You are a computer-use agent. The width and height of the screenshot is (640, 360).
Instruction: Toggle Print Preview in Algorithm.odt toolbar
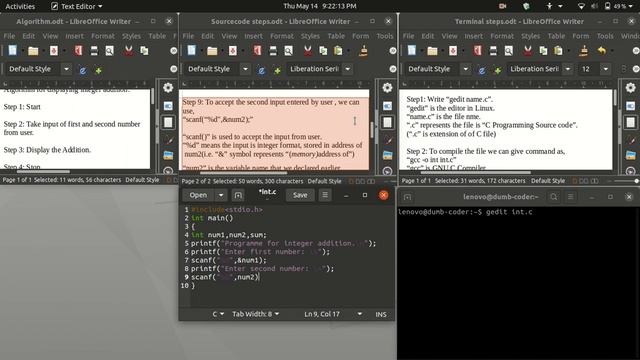[x=109, y=51]
